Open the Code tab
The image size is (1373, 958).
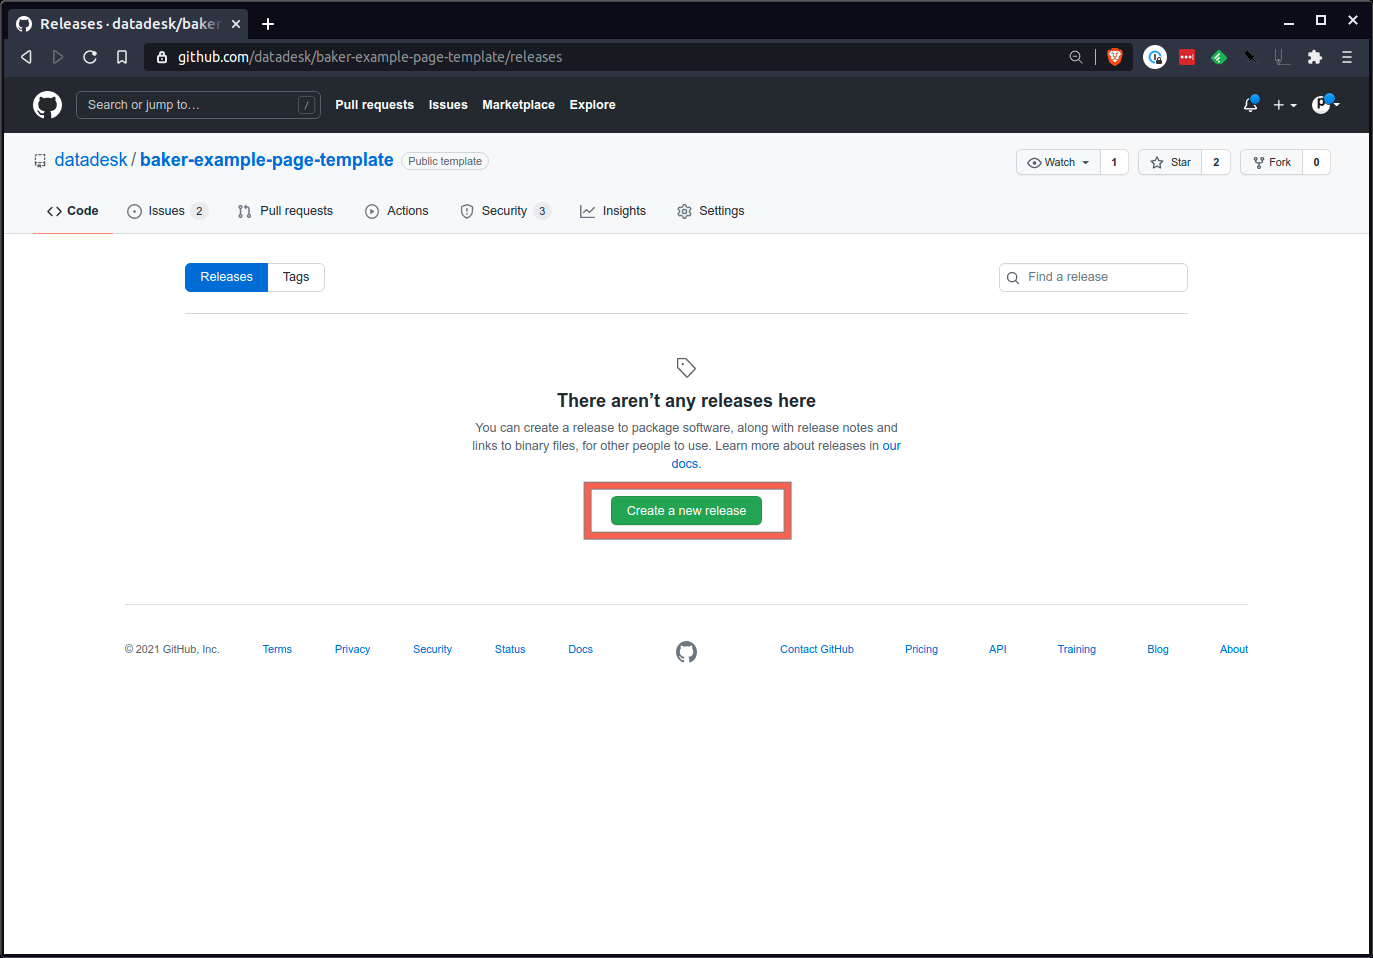point(72,211)
